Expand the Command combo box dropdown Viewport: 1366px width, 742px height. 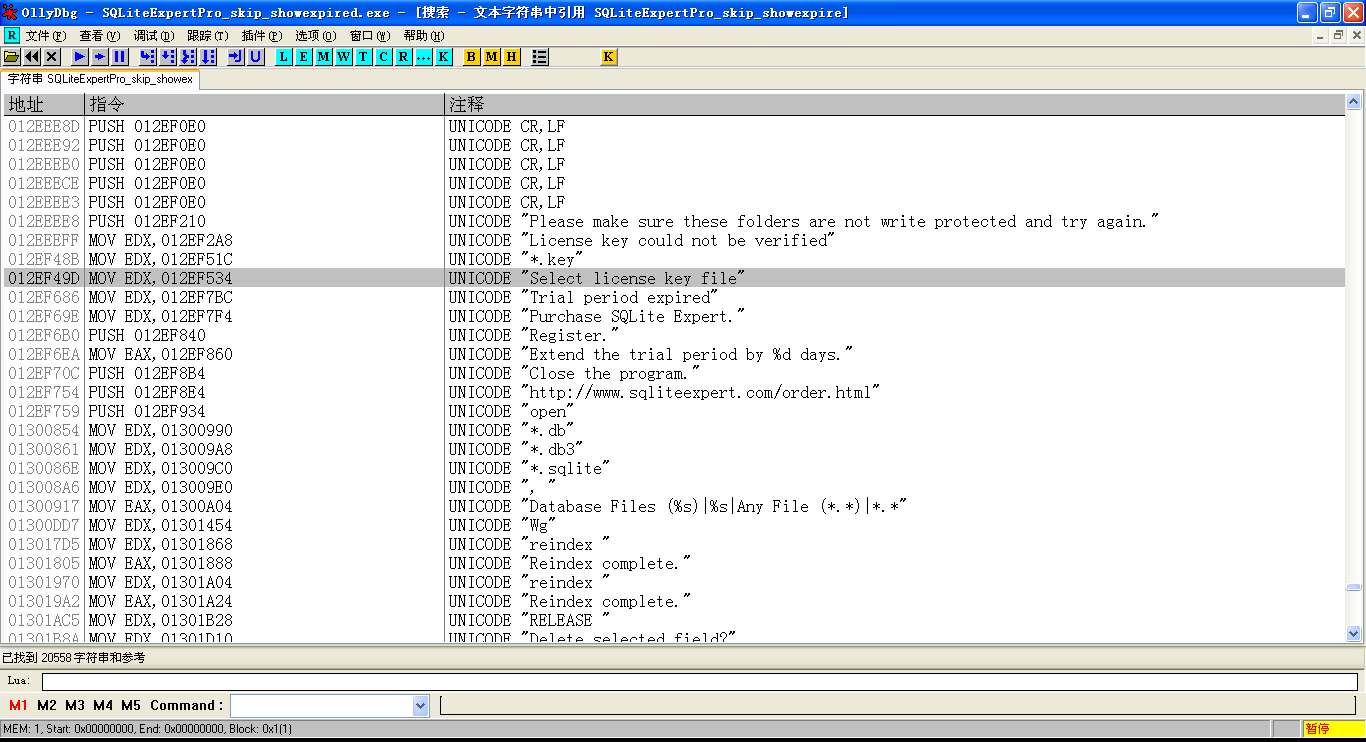pyautogui.click(x=420, y=706)
